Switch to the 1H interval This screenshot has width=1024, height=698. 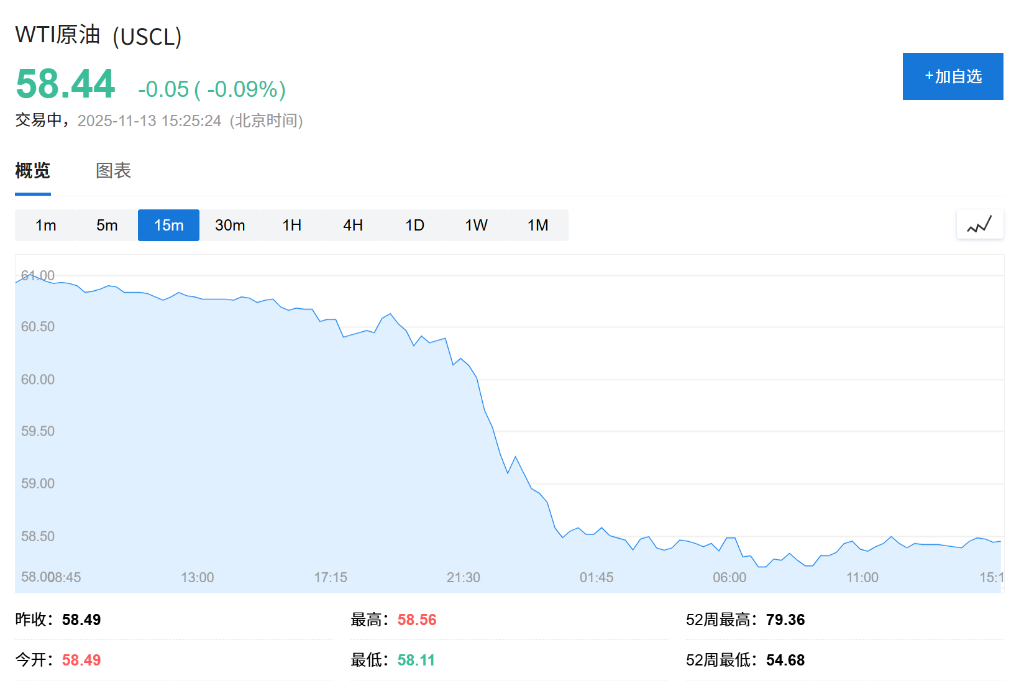click(x=291, y=225)
